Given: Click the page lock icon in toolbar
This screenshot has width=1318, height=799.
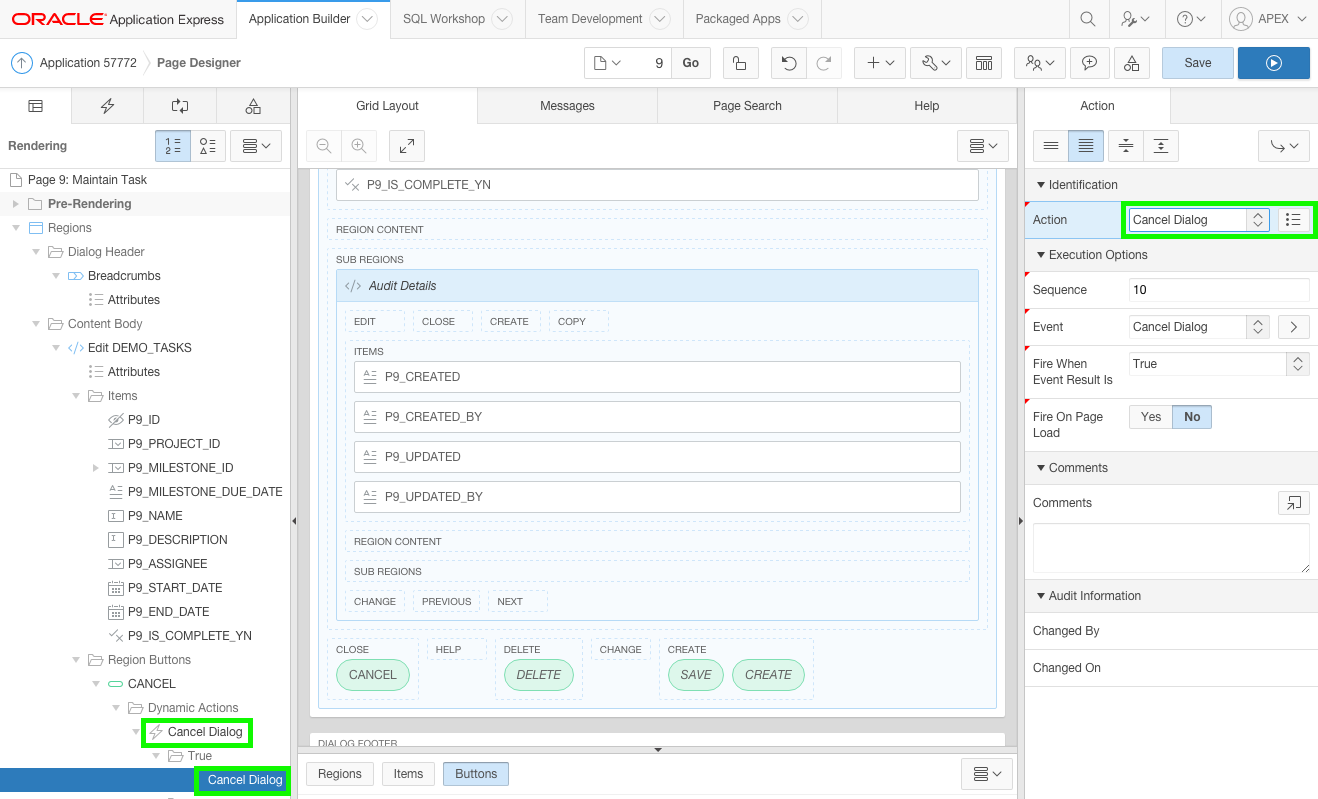Looking at the screenshot, I should (740, 63).
